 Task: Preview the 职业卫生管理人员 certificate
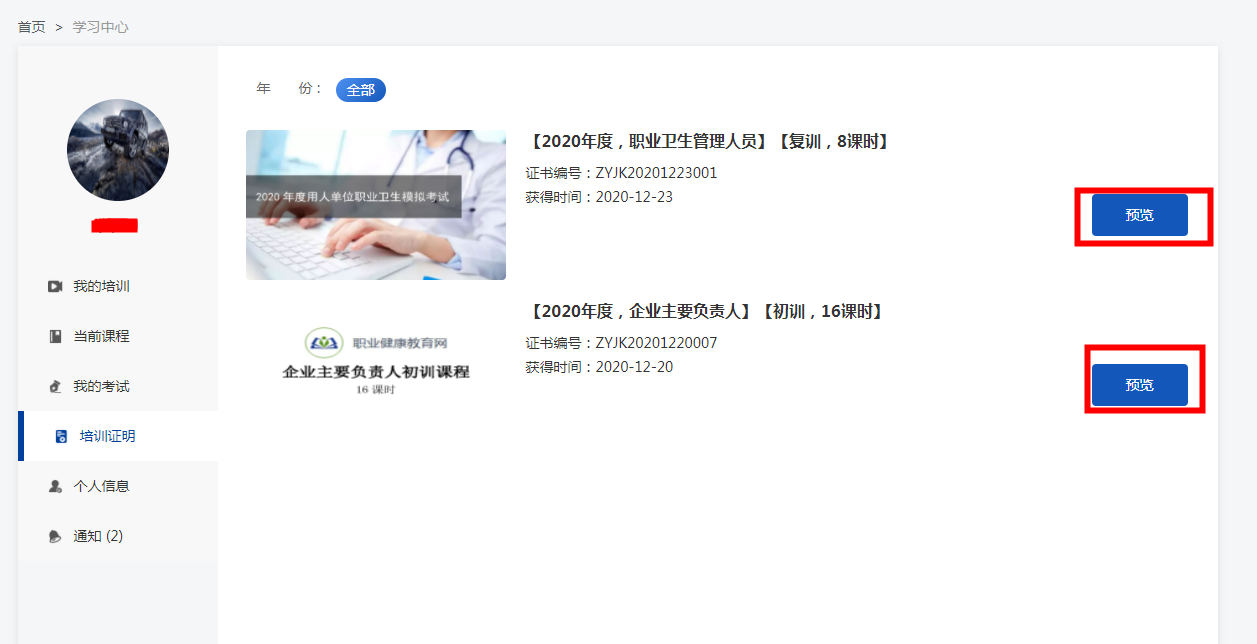[x=1139, y=215]
